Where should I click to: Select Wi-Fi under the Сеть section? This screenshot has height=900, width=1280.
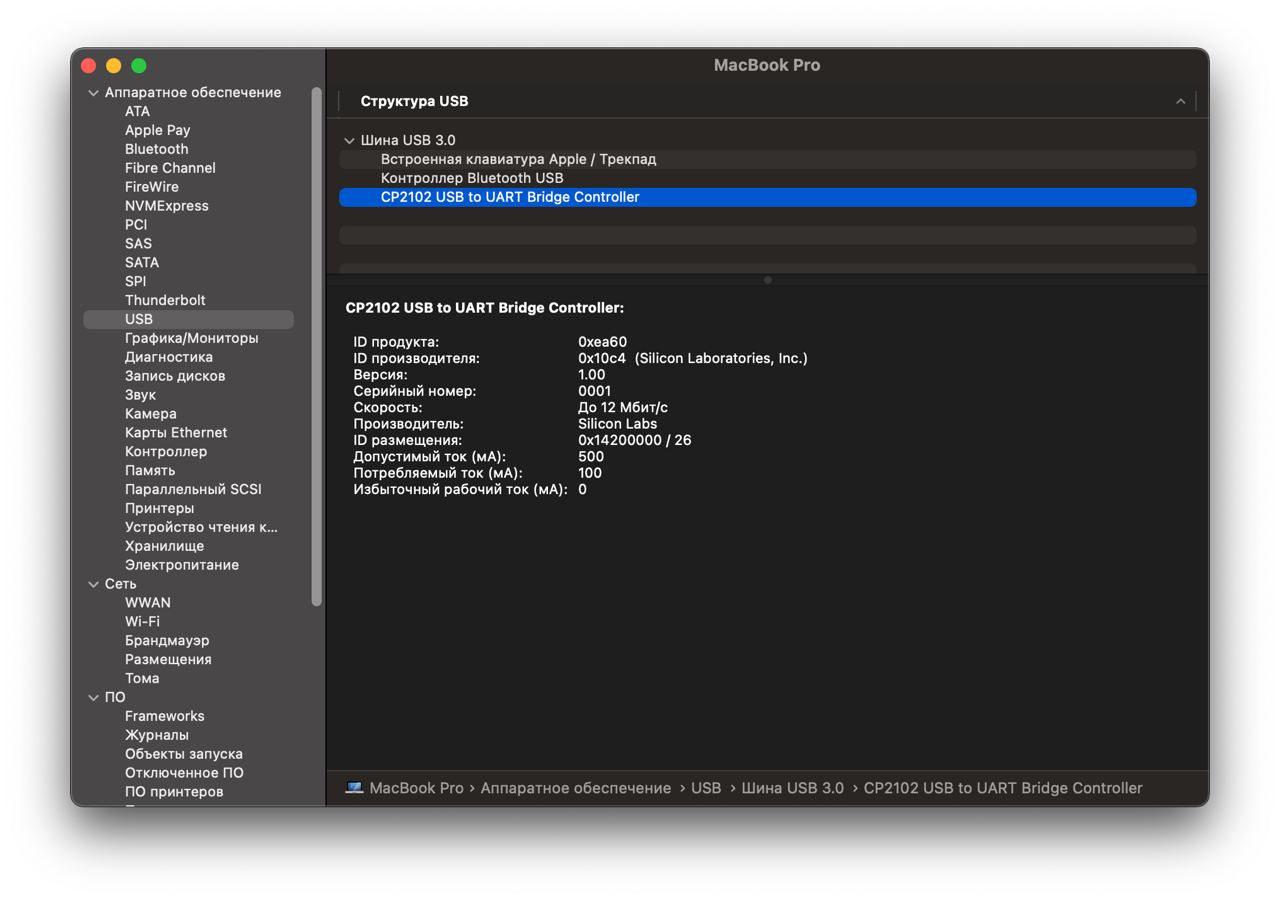(142, 621)
